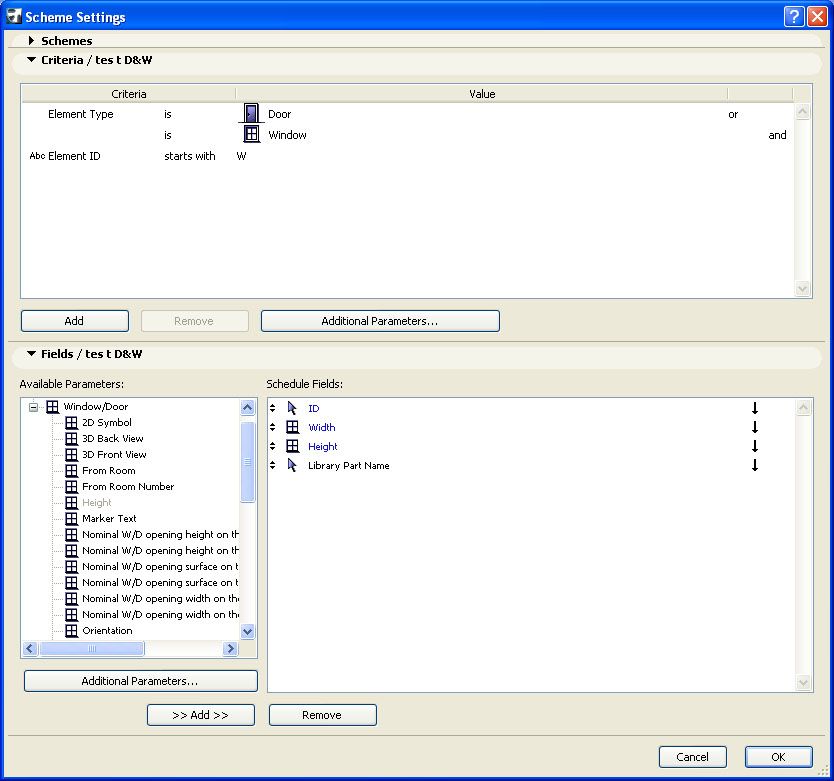This screenshot has height=781, width=834.
Task: Select the Orientation parameter
Action: [107, 630]
